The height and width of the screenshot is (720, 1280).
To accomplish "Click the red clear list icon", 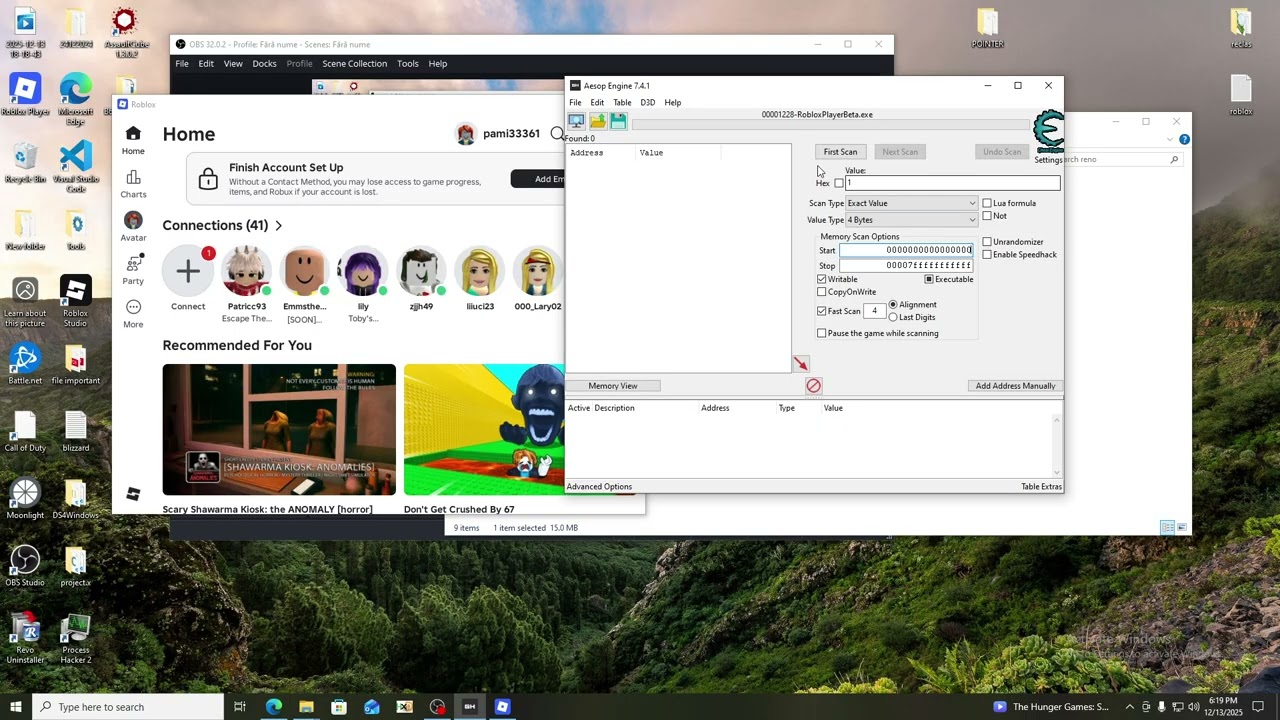I will pos(813,385).
